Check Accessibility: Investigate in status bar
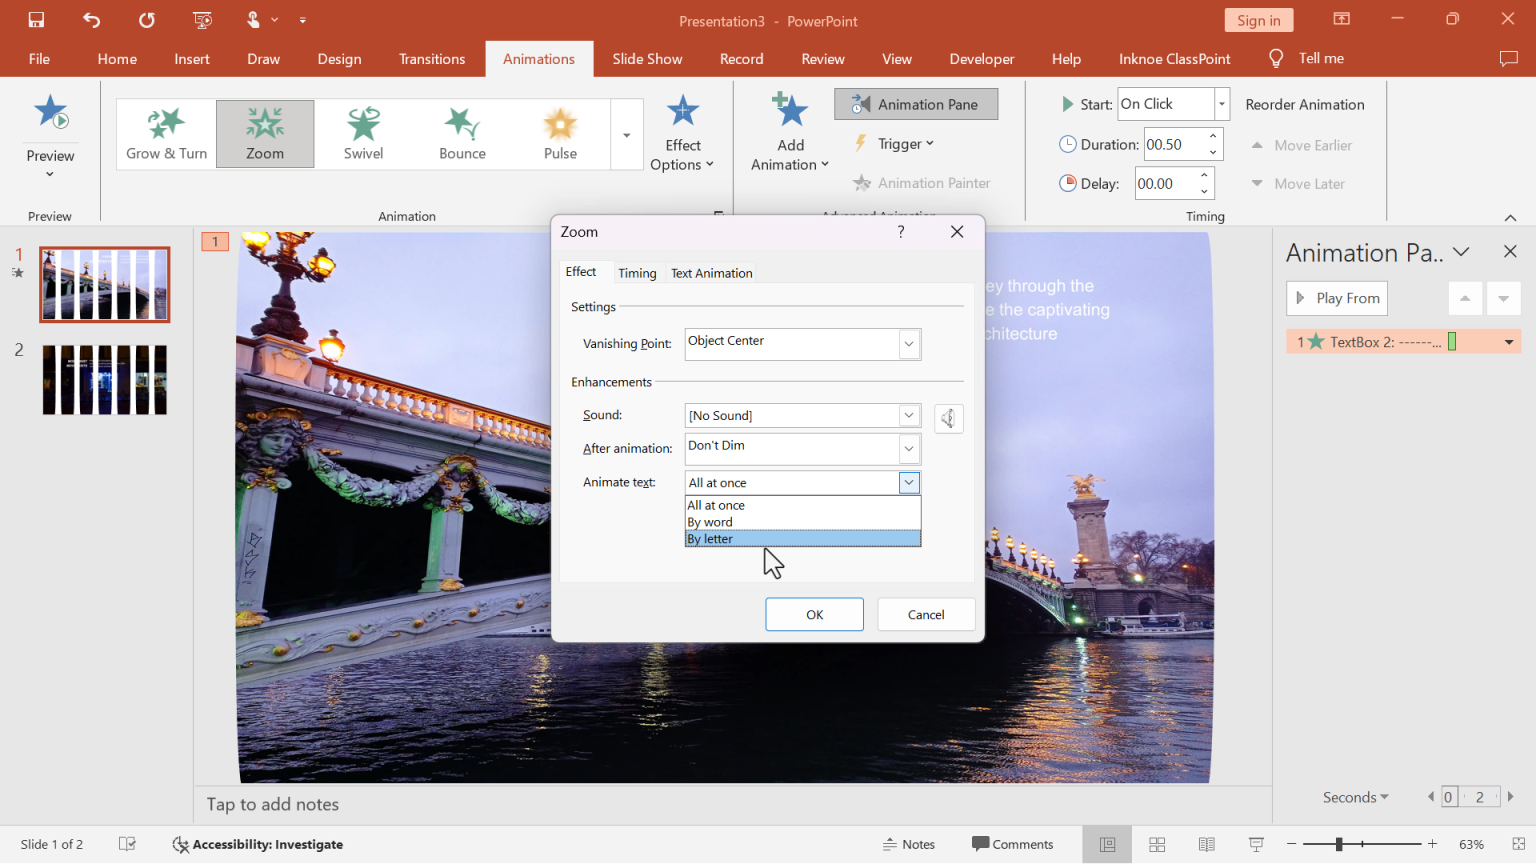This screenshot has height=864, width=1536. (257, 844)
